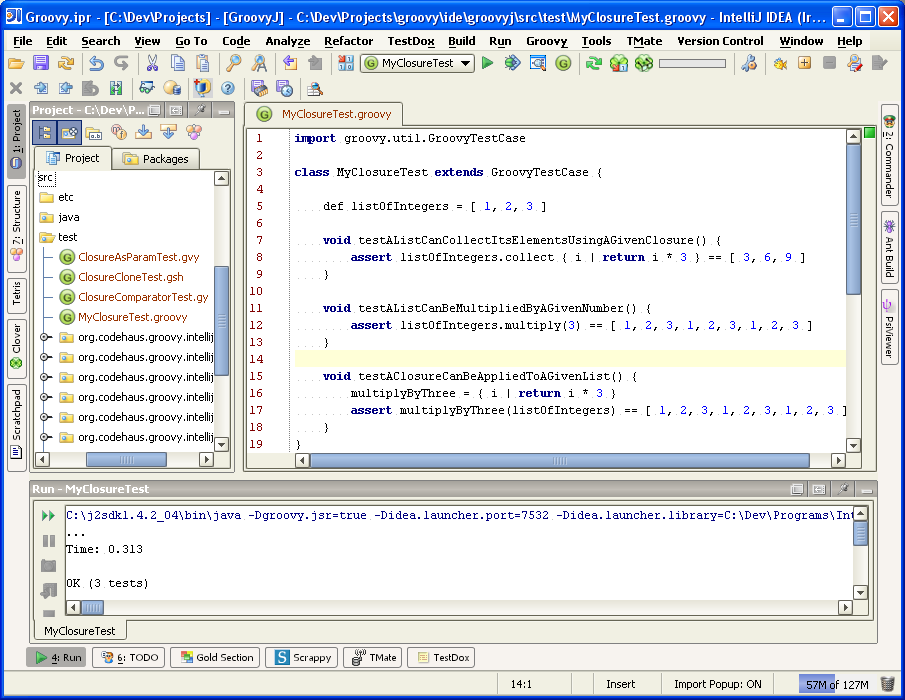Select the java folder in project tree

pyautogui.click(x=59, y=217)
